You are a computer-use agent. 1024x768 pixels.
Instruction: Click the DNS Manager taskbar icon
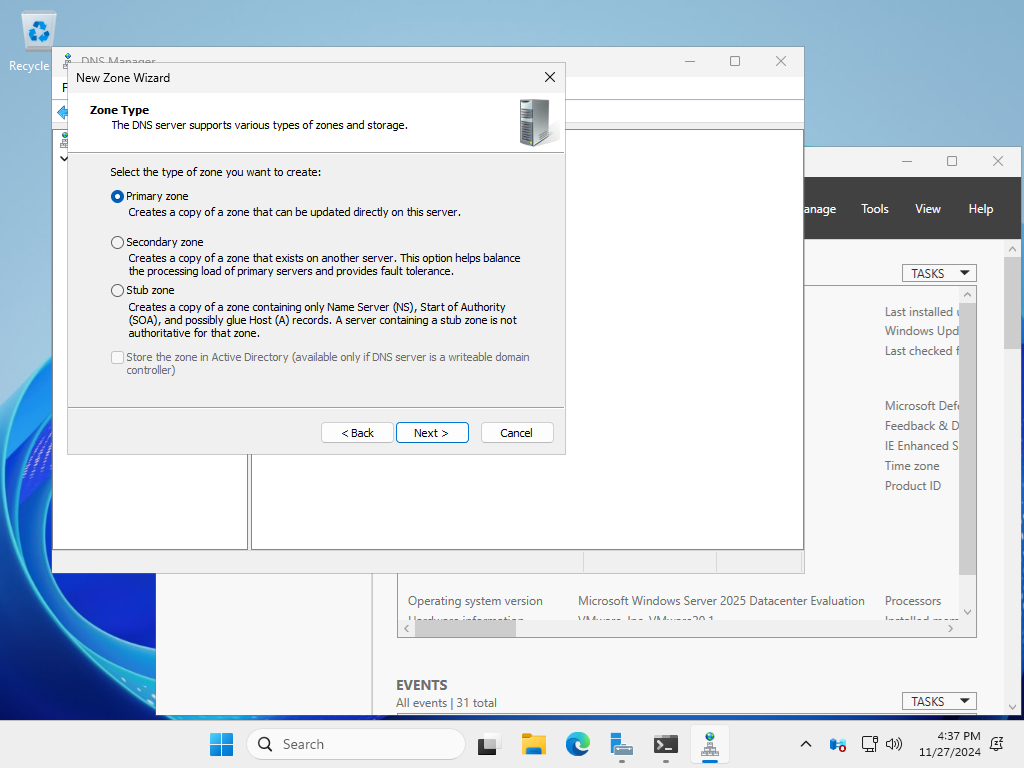(710, 744)
